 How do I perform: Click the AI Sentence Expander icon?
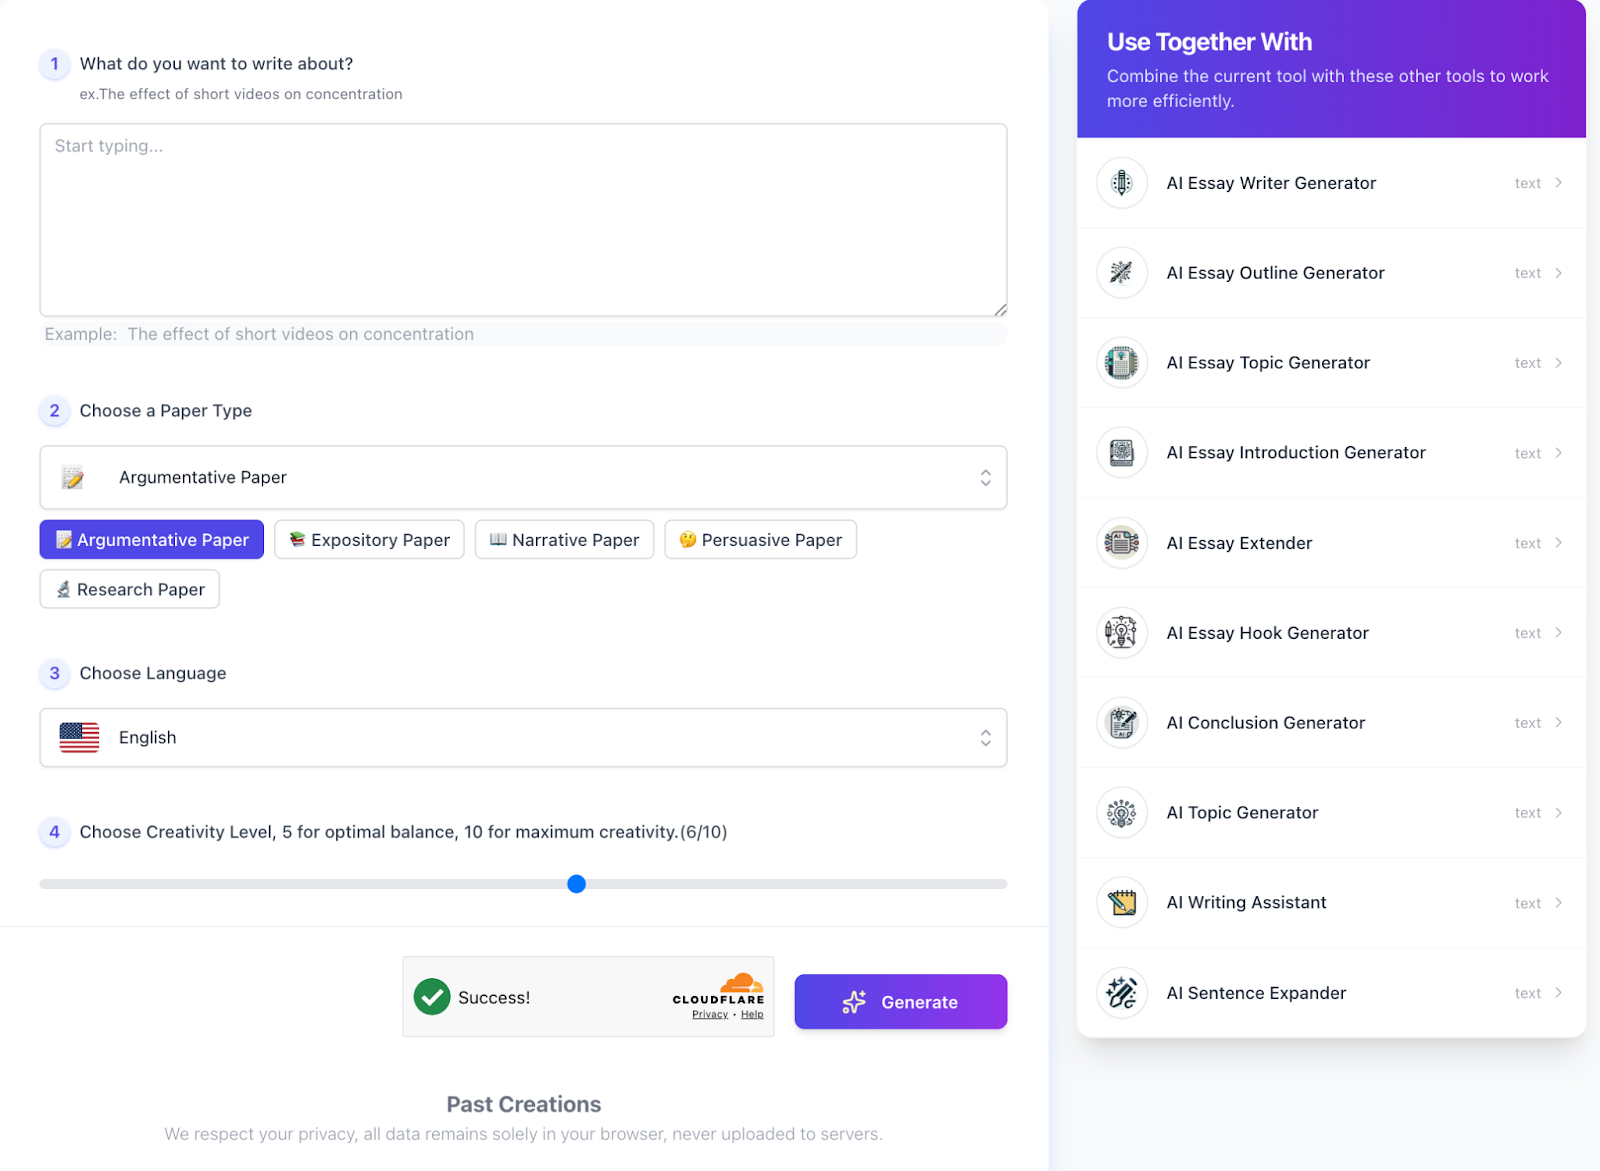point(1121,993)
